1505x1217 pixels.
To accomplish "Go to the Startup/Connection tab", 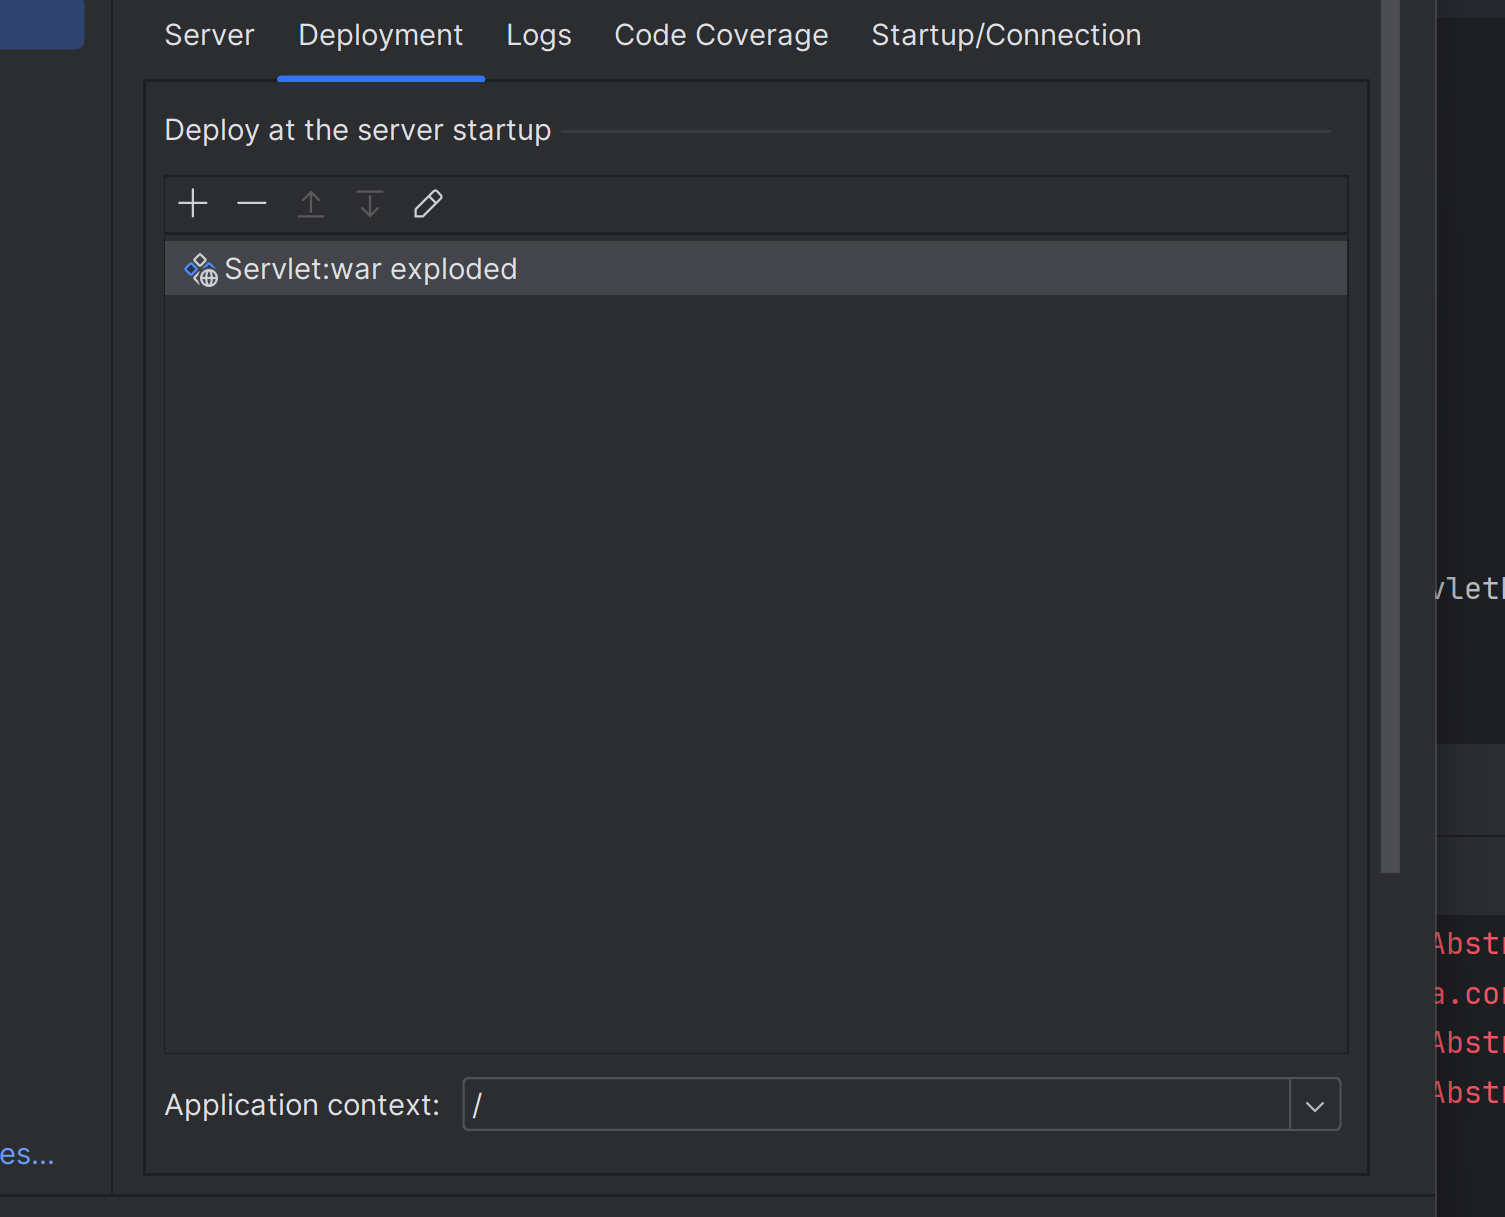I will [x=1006, y=35].
